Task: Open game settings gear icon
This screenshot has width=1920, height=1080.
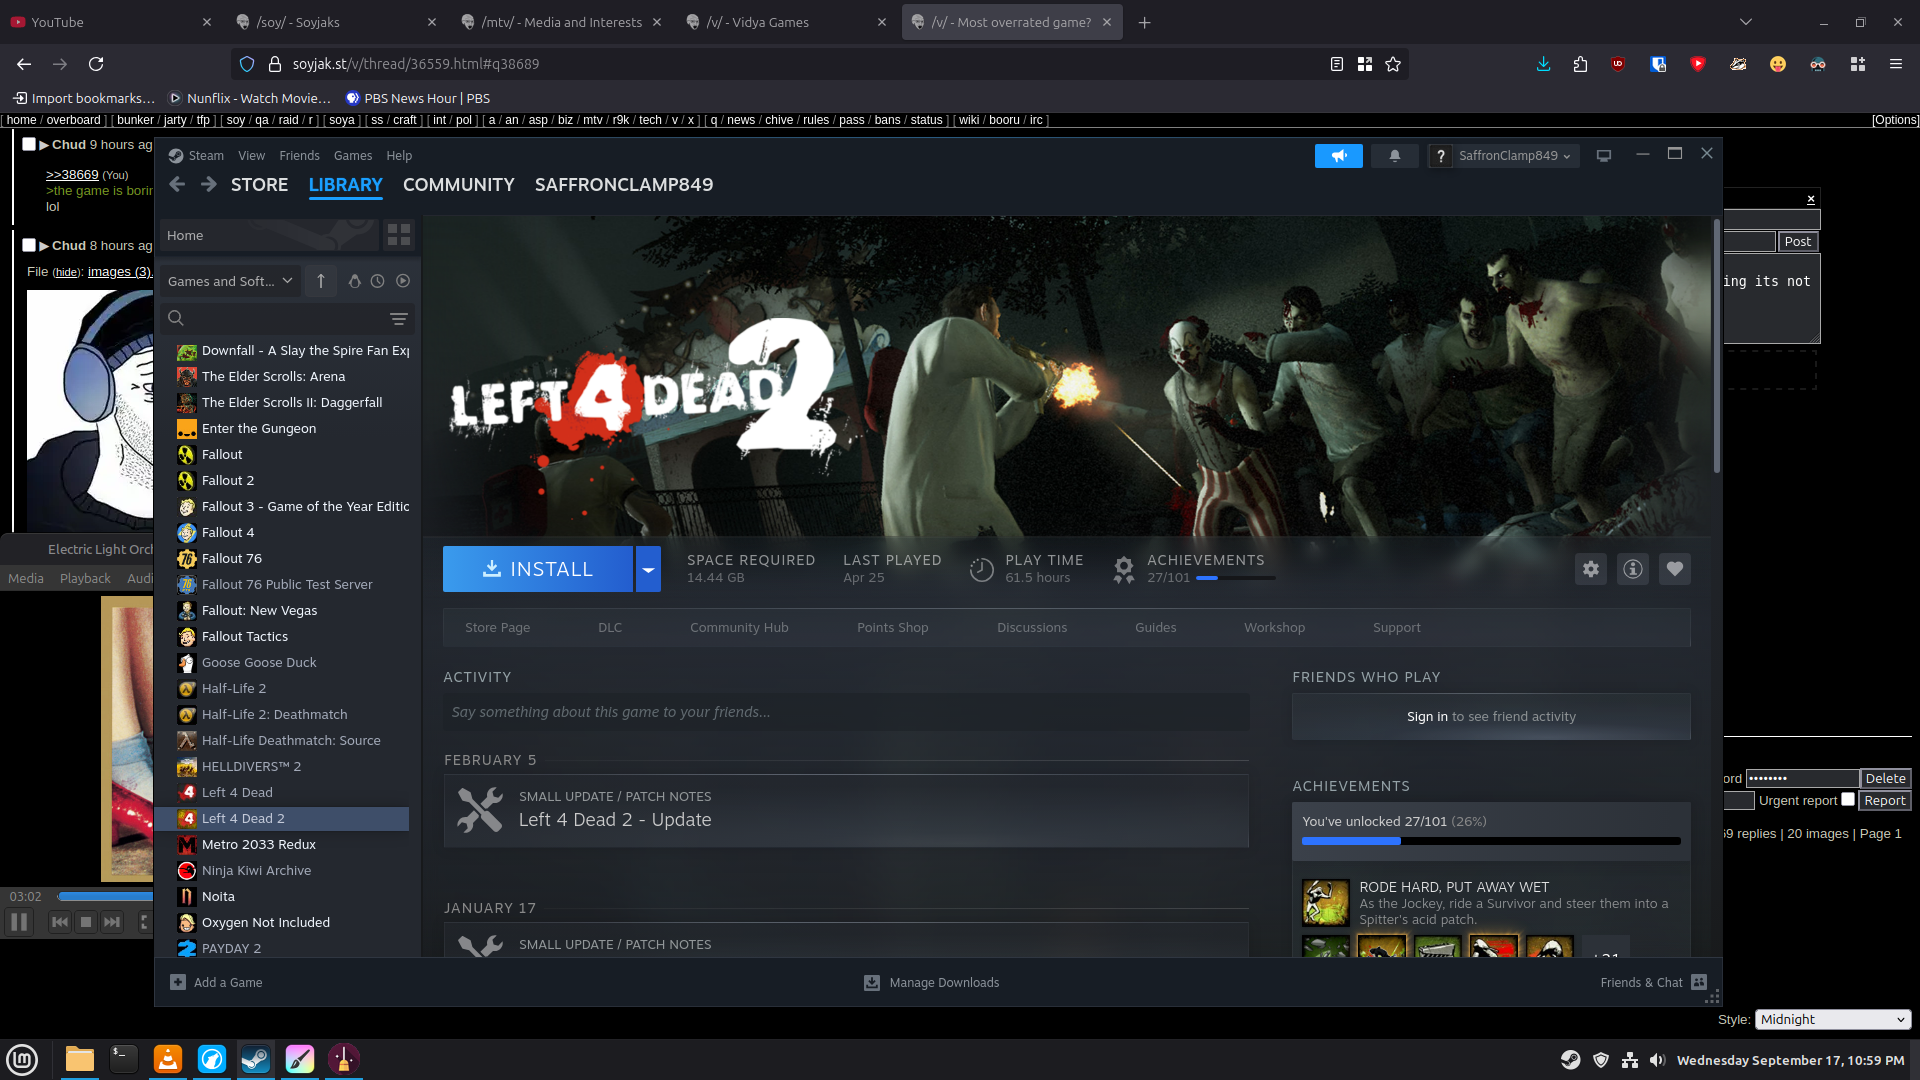Action: 1590,569
